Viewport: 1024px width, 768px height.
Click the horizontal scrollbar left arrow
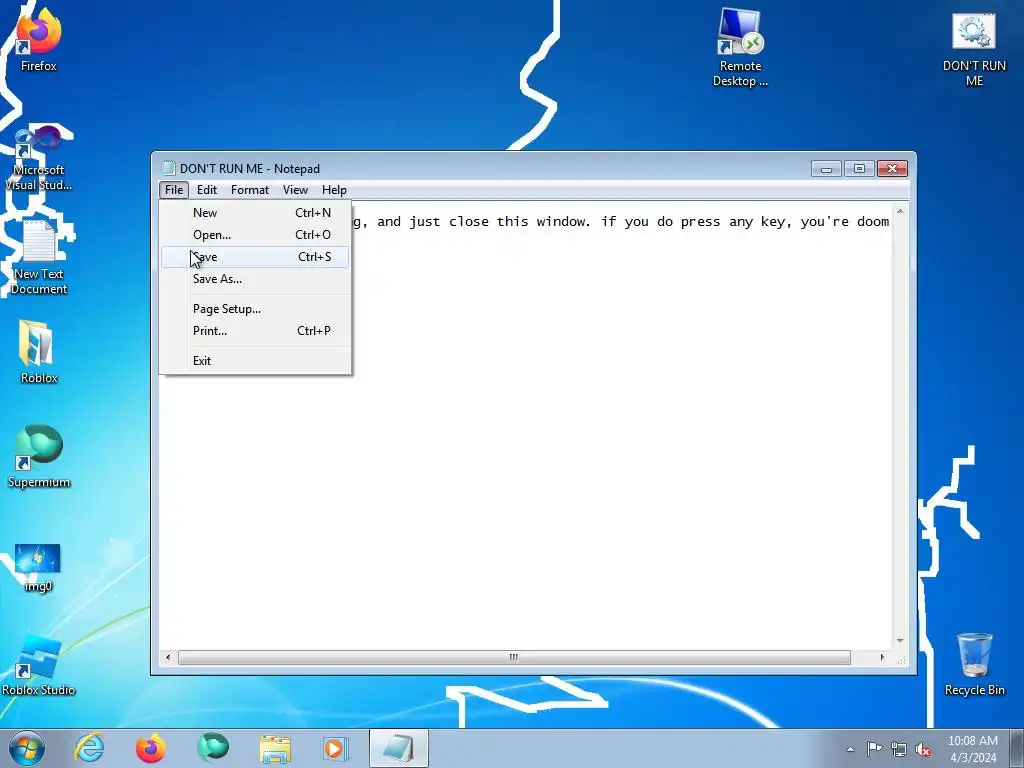pos(168,657)
